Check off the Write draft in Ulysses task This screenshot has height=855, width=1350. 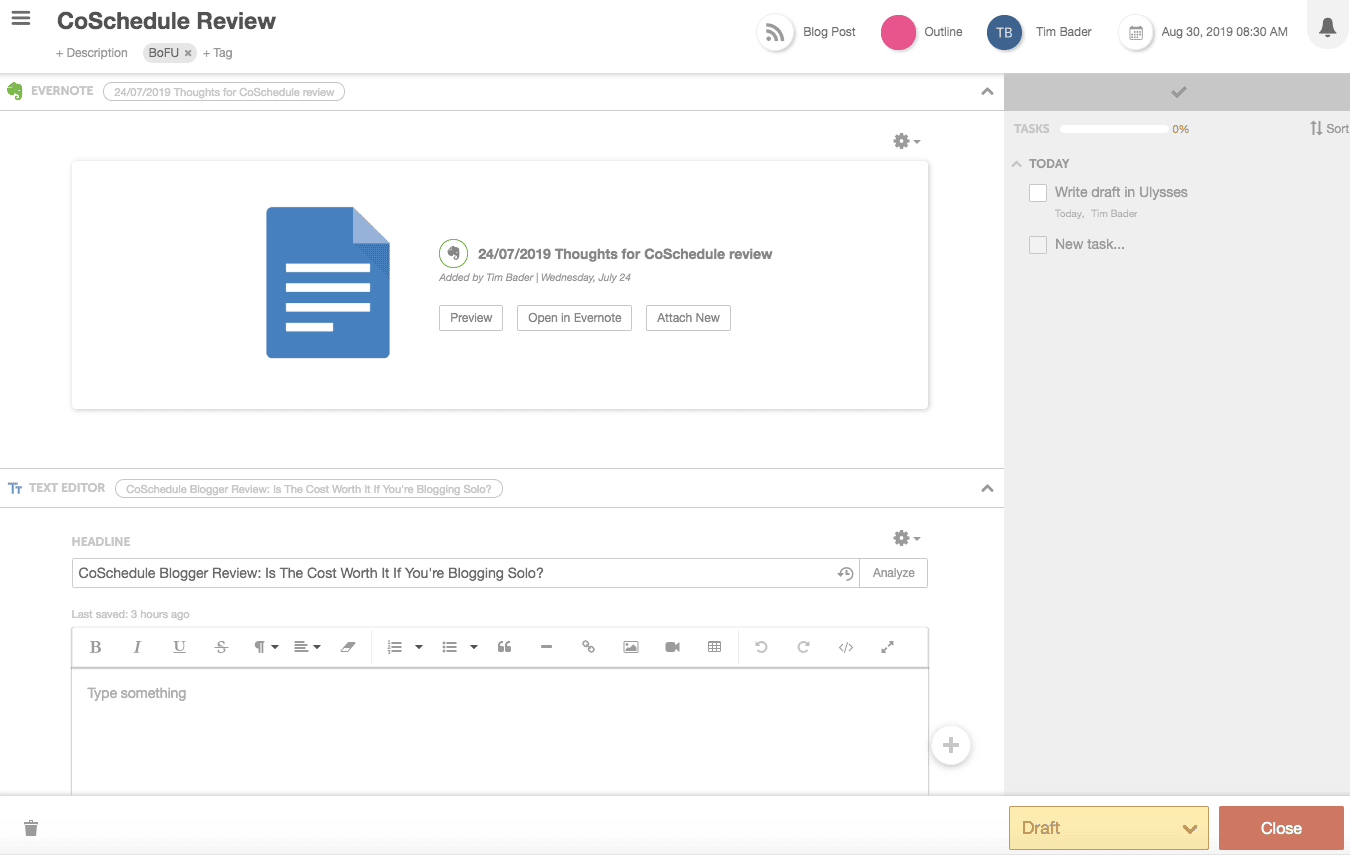1037,192
